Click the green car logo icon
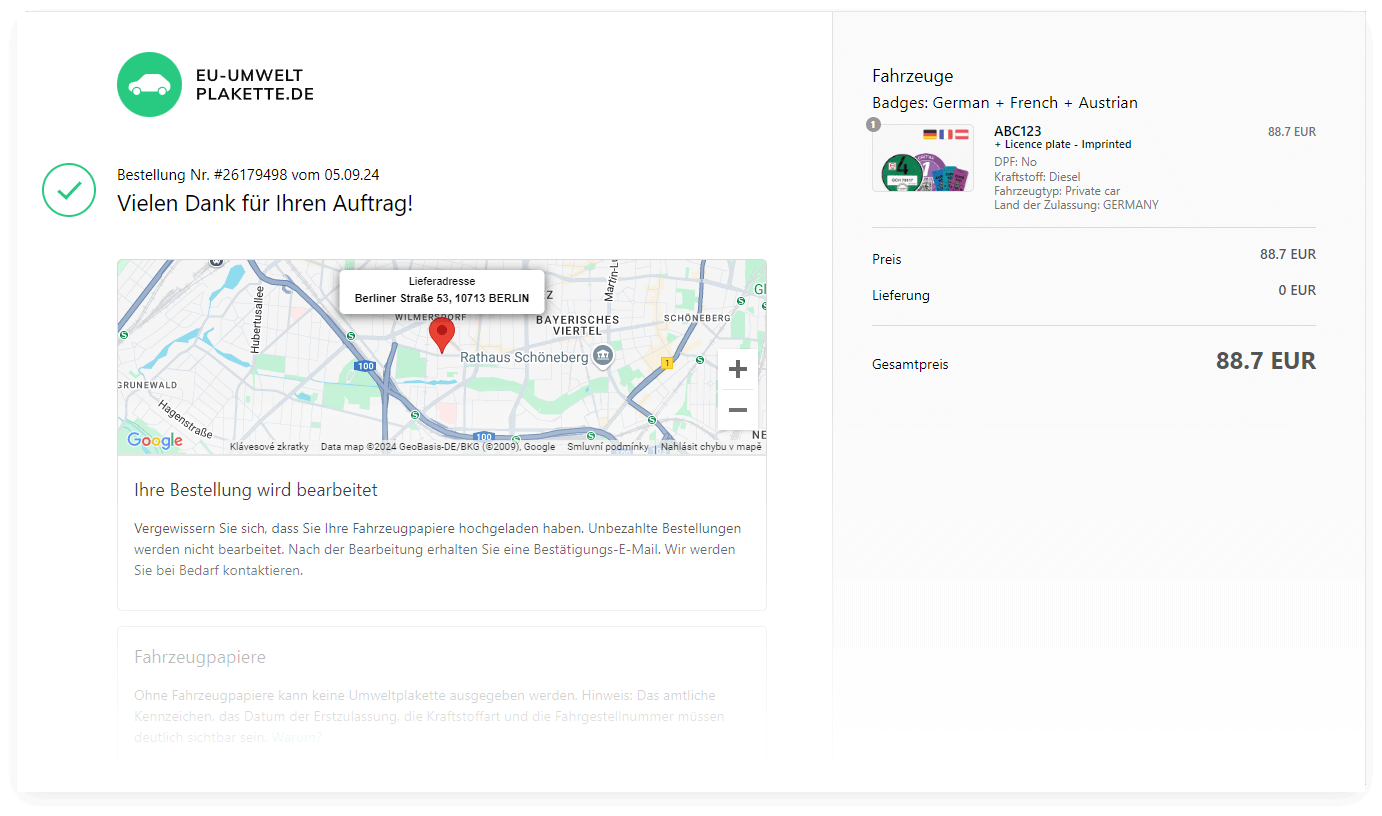The width and height of the screenshot is (1382, 816). [x=149, y=85]
